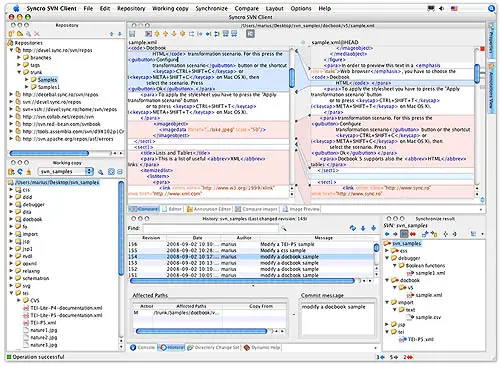Image resolution: width=500 pixels, height=368 pixels.
Task: Toggle the highlighted incoming/outgoing mode button
Action: click(x=404, y=234)
